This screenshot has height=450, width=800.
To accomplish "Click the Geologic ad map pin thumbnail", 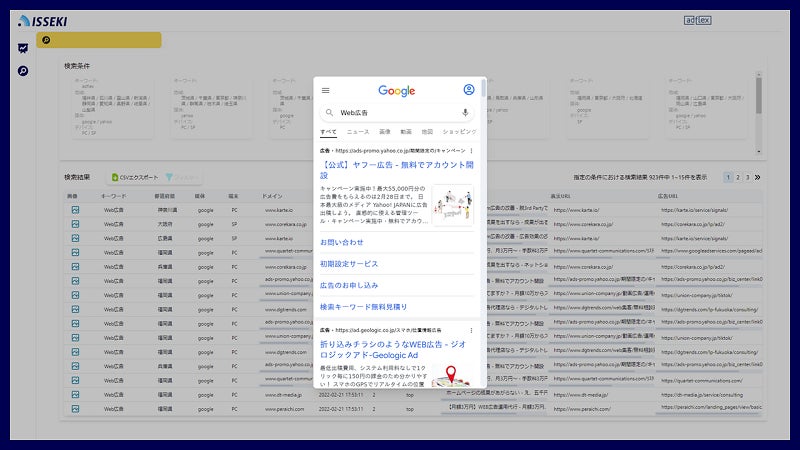I will coord(451,375).
